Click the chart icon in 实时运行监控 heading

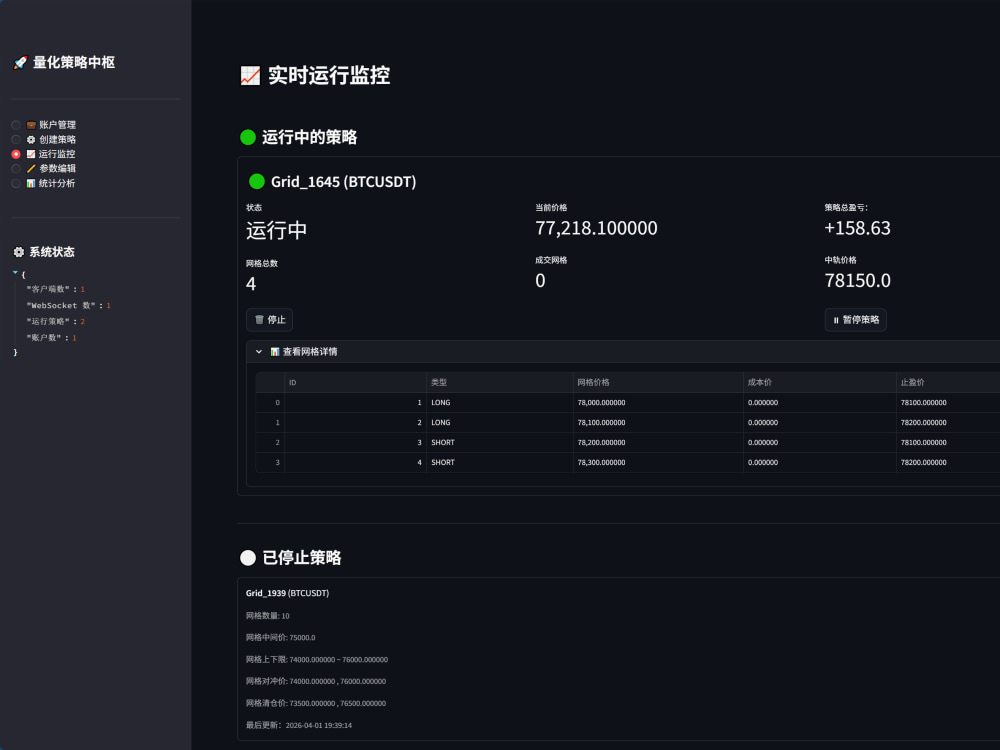coord(250,76)
